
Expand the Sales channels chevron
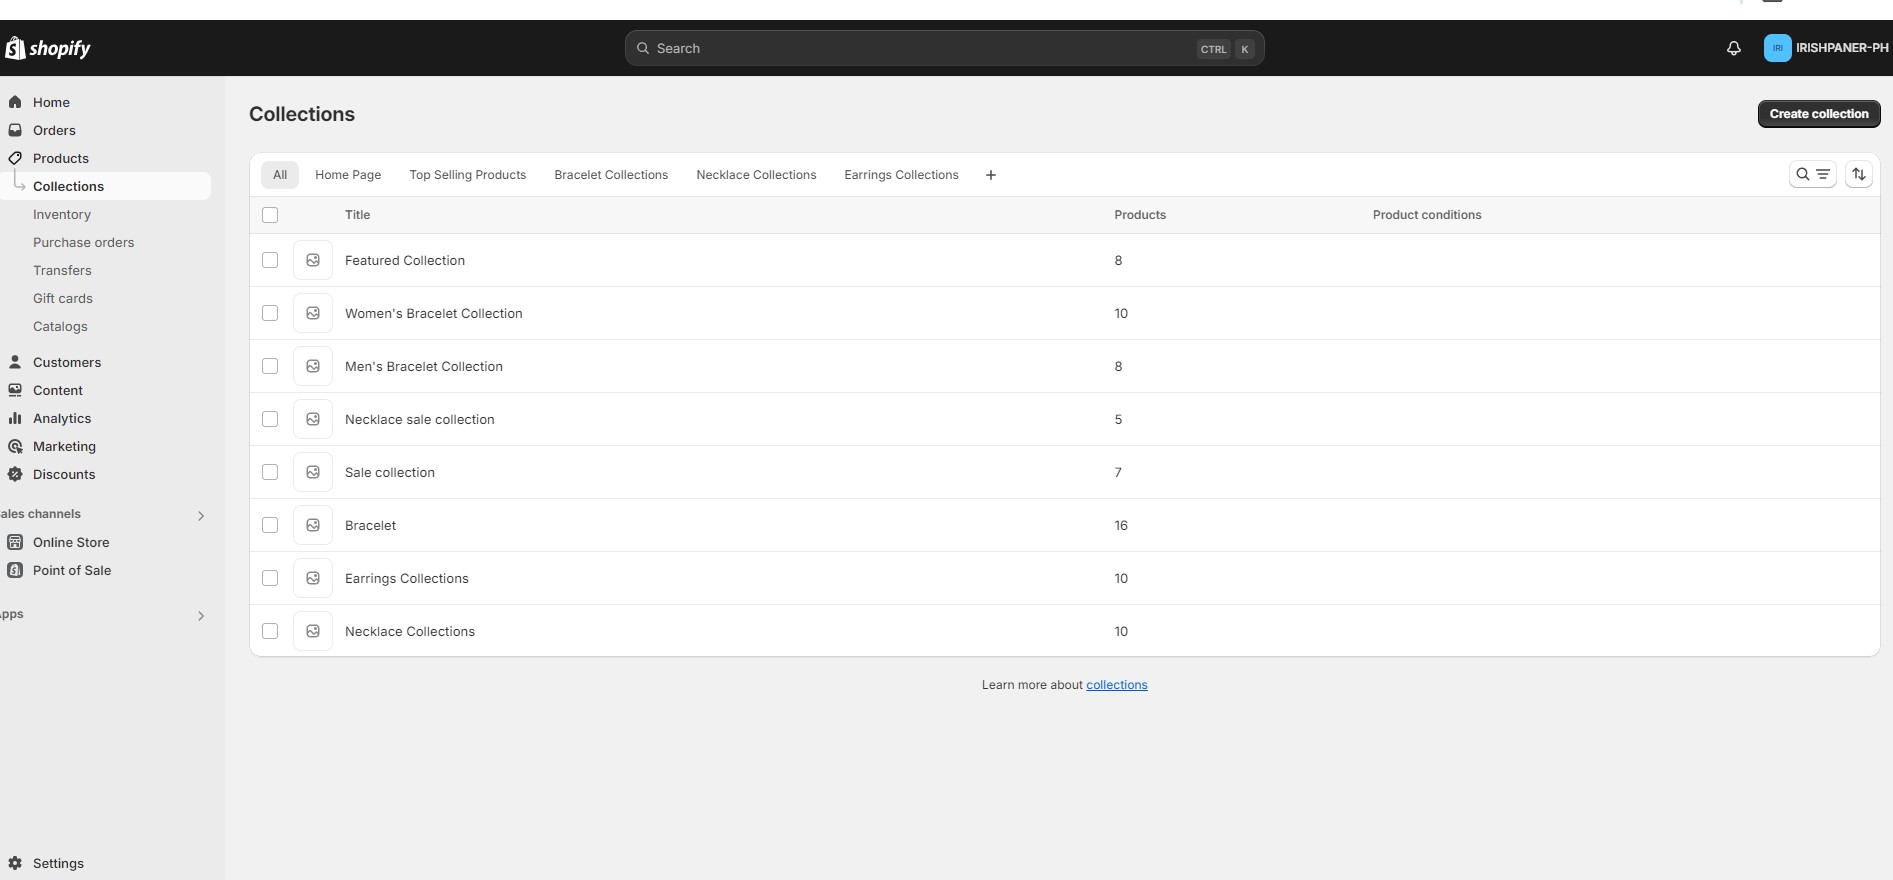(x=201, y=516)
